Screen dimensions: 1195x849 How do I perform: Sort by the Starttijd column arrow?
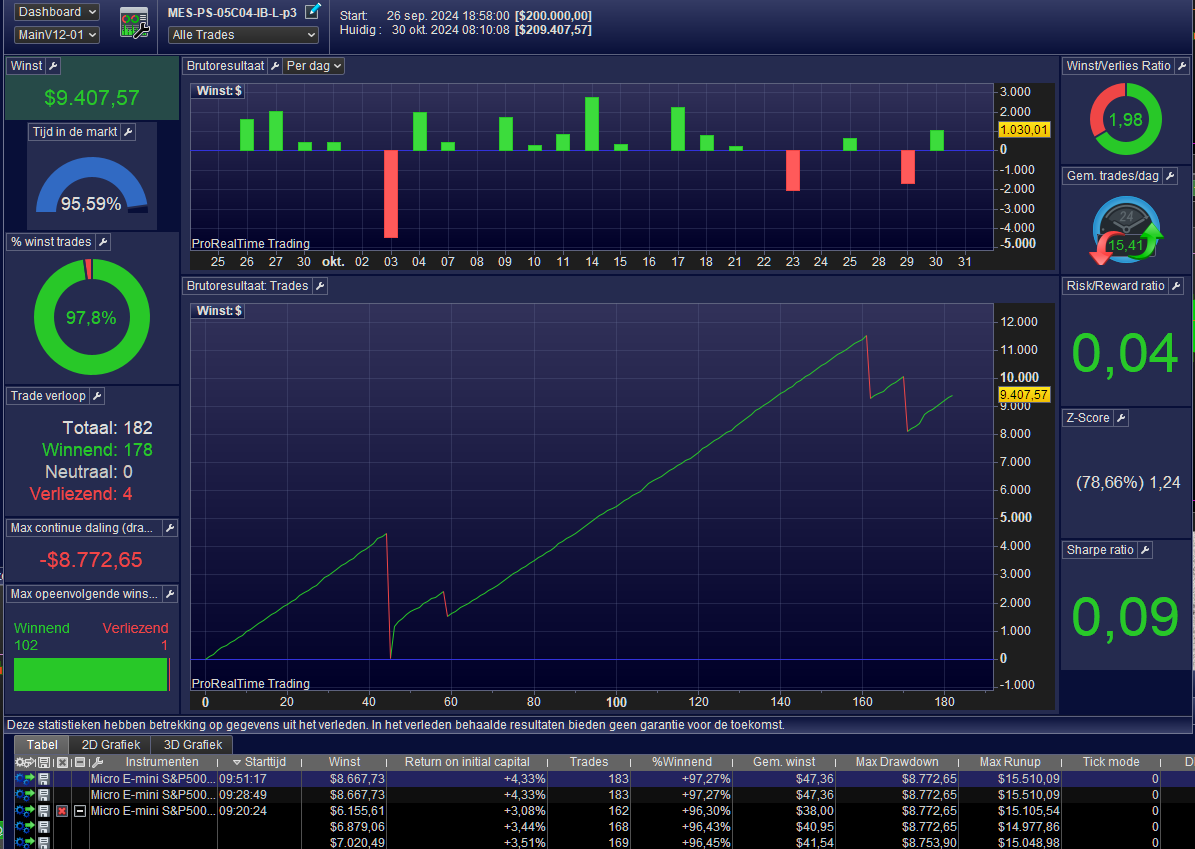click(237, 762)
